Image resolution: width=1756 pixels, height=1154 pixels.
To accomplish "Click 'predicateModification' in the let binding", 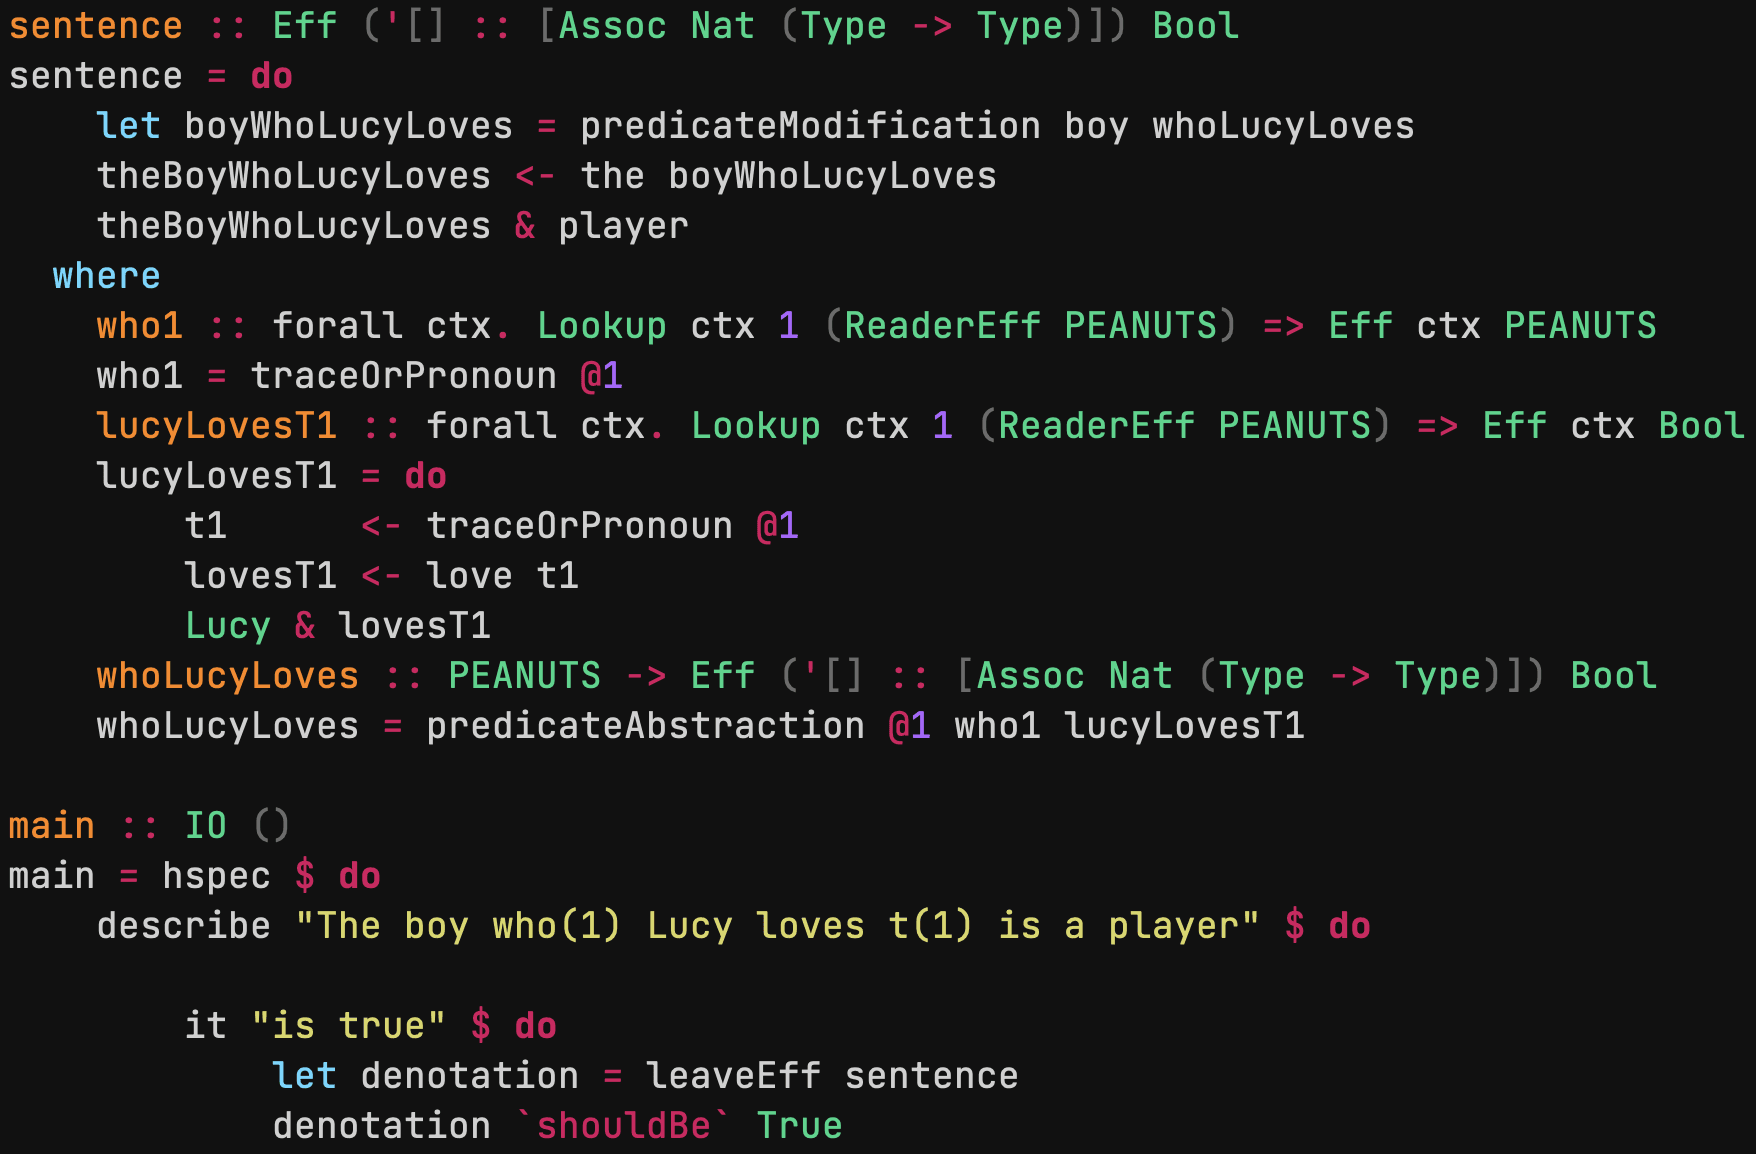I will pyautogui.click(x=810, y=125).
